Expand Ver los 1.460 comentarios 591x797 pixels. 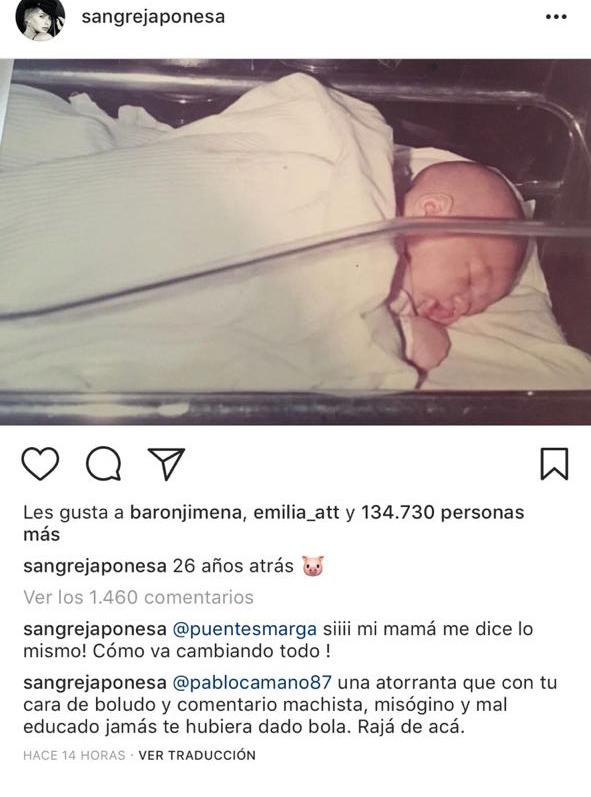pyautogui.click(x=138, y=597)
